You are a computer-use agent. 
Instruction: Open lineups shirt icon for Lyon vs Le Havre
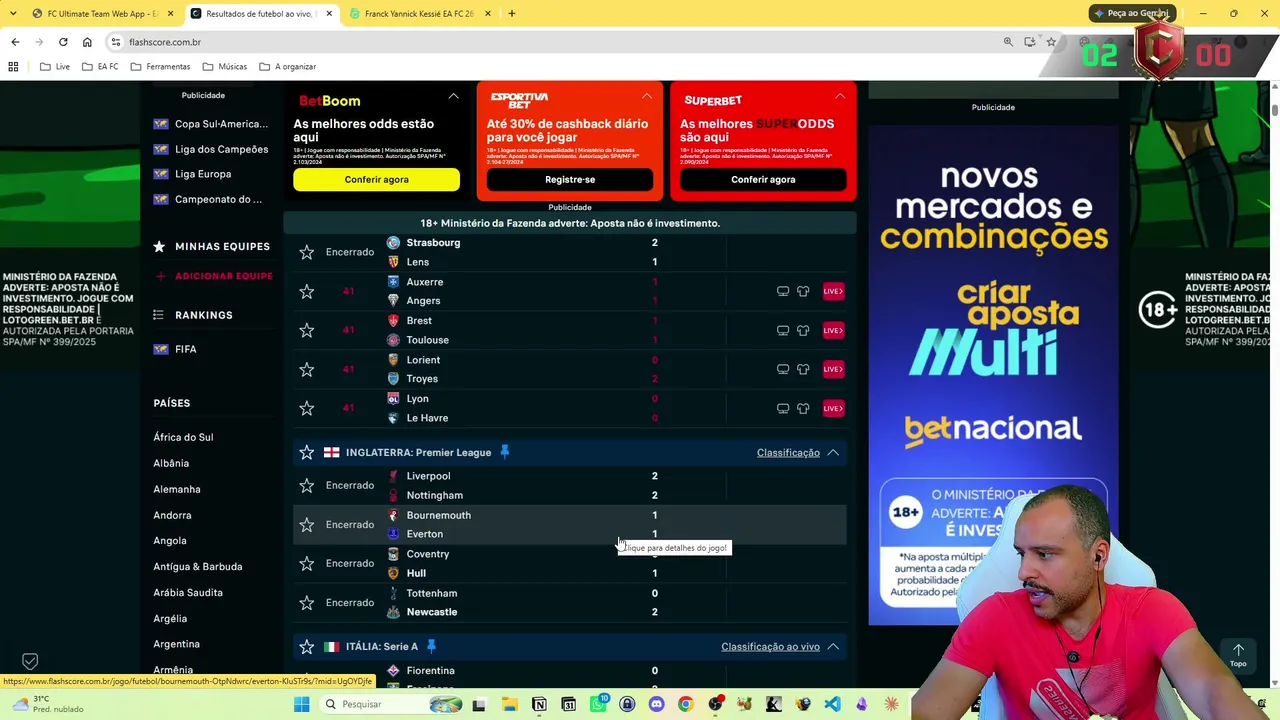803,408
